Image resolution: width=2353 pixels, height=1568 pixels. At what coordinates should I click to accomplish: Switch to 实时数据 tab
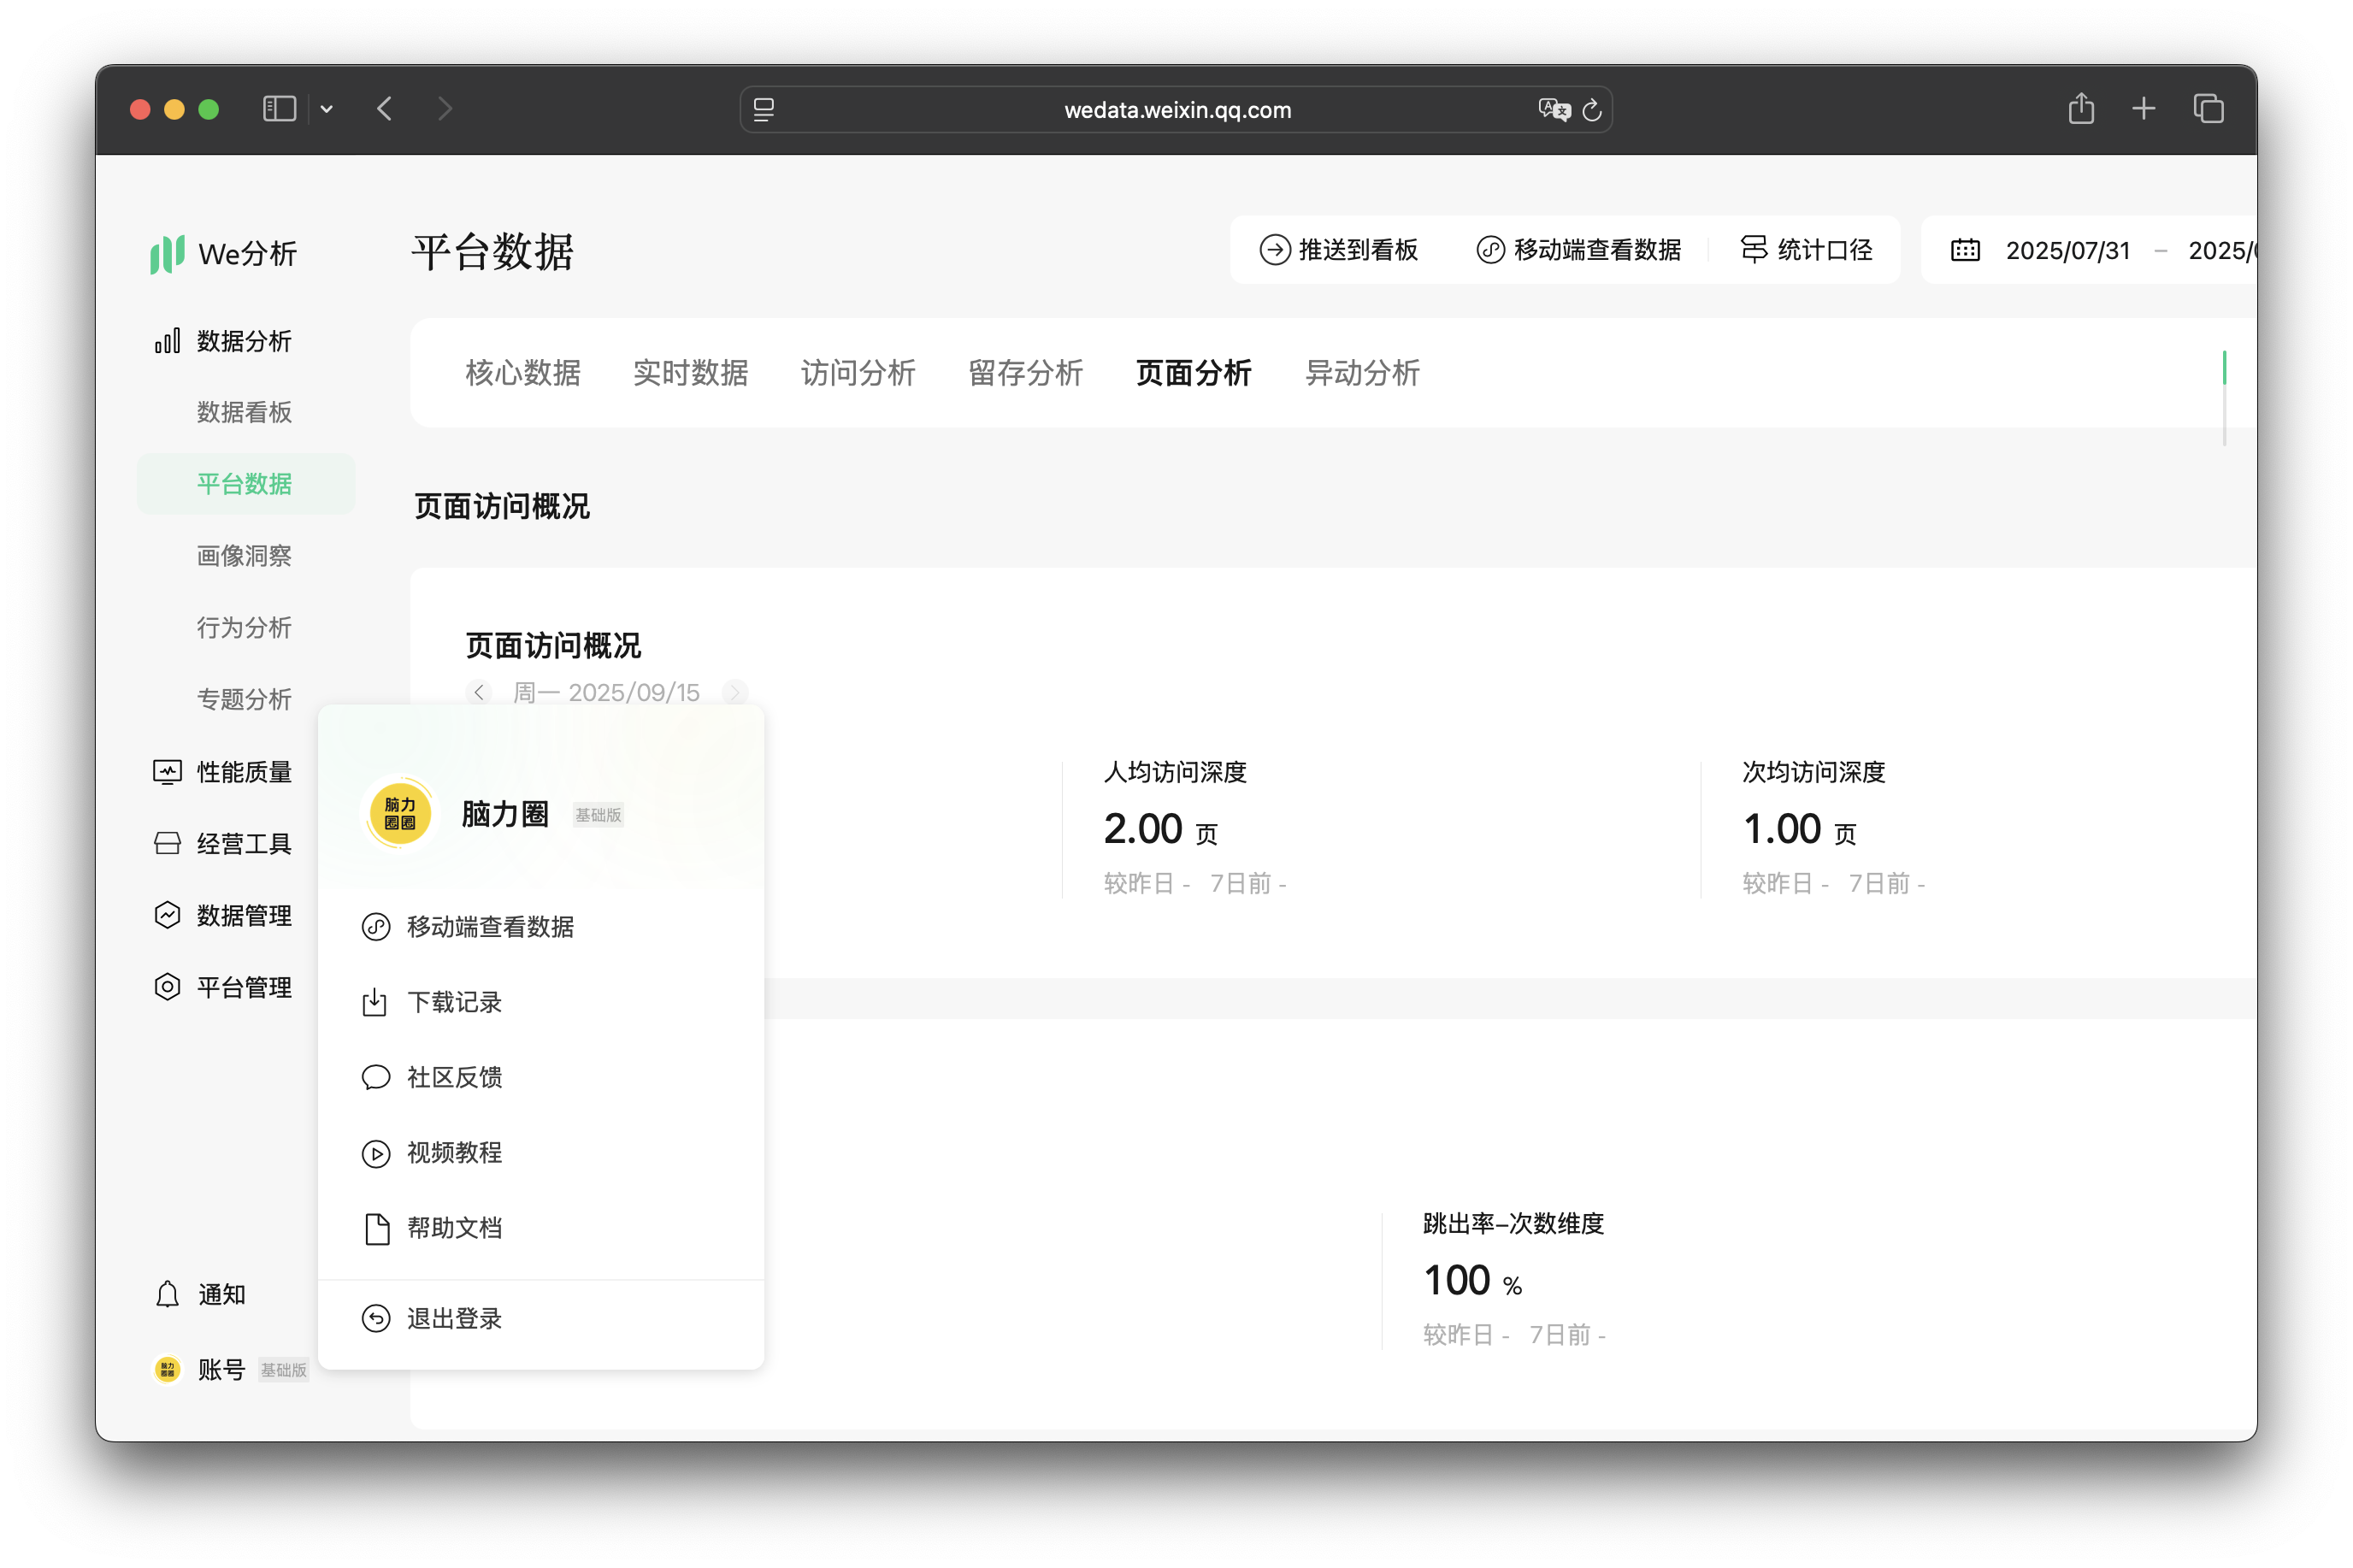pyautogui.click(x=690, y=373)
